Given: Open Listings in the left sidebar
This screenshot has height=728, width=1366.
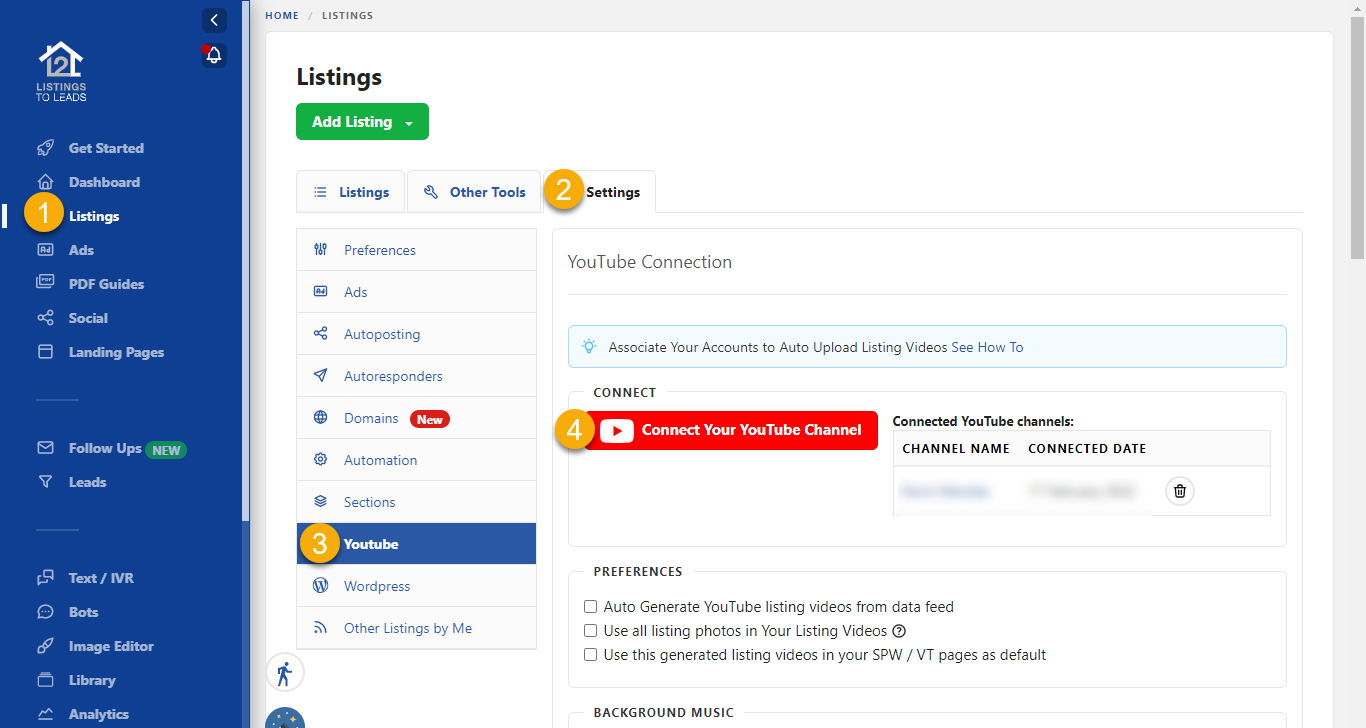Looking at the screenshot, I should 94,216.
